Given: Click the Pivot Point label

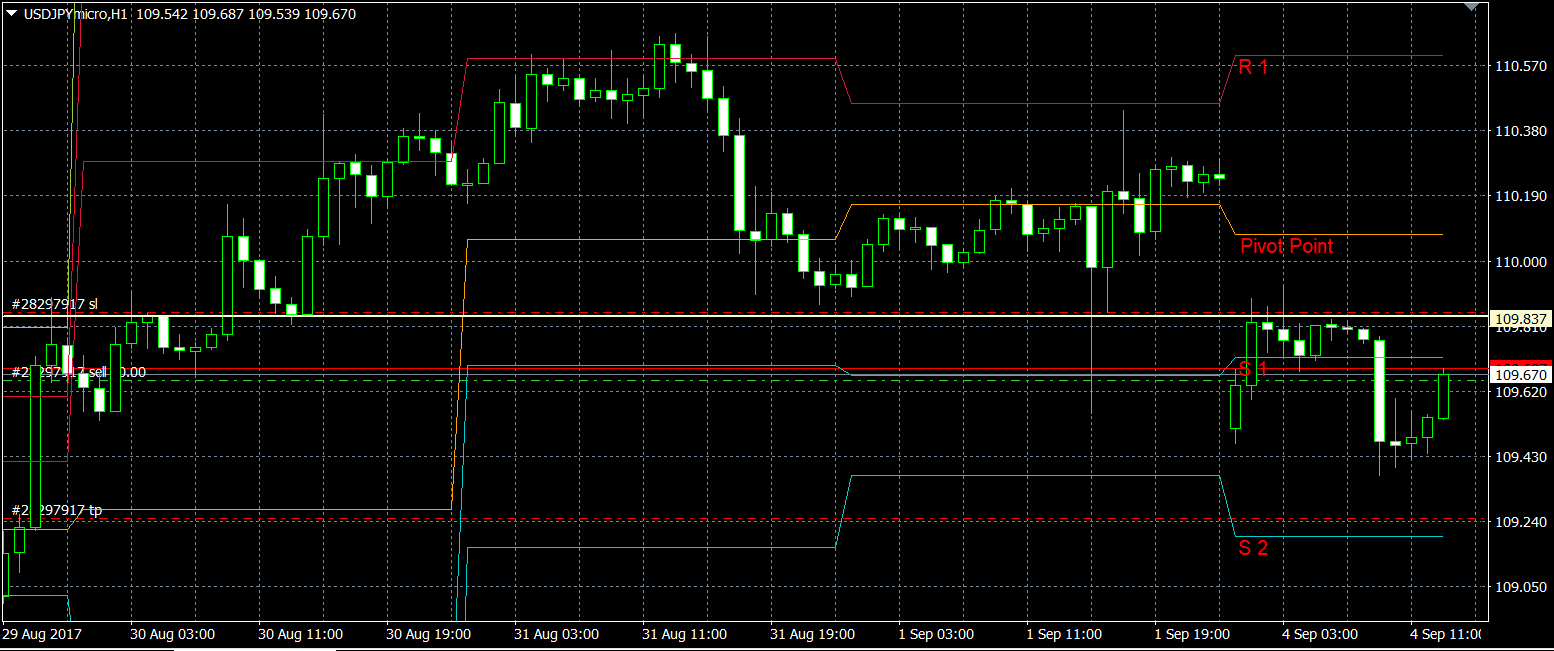Looking at the screenshot, I should click(x=1286, y=246).
